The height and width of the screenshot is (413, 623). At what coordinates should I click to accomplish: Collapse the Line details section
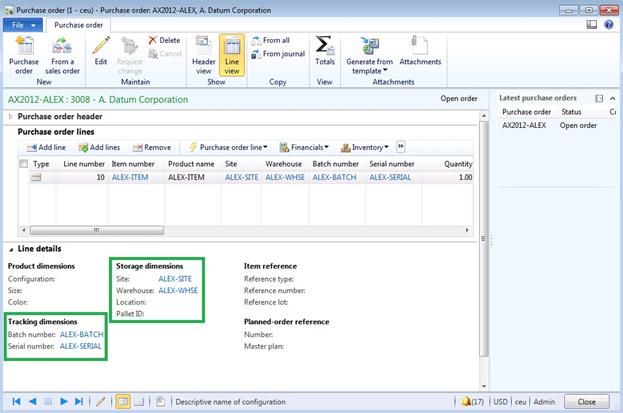(x=11, y=249)
